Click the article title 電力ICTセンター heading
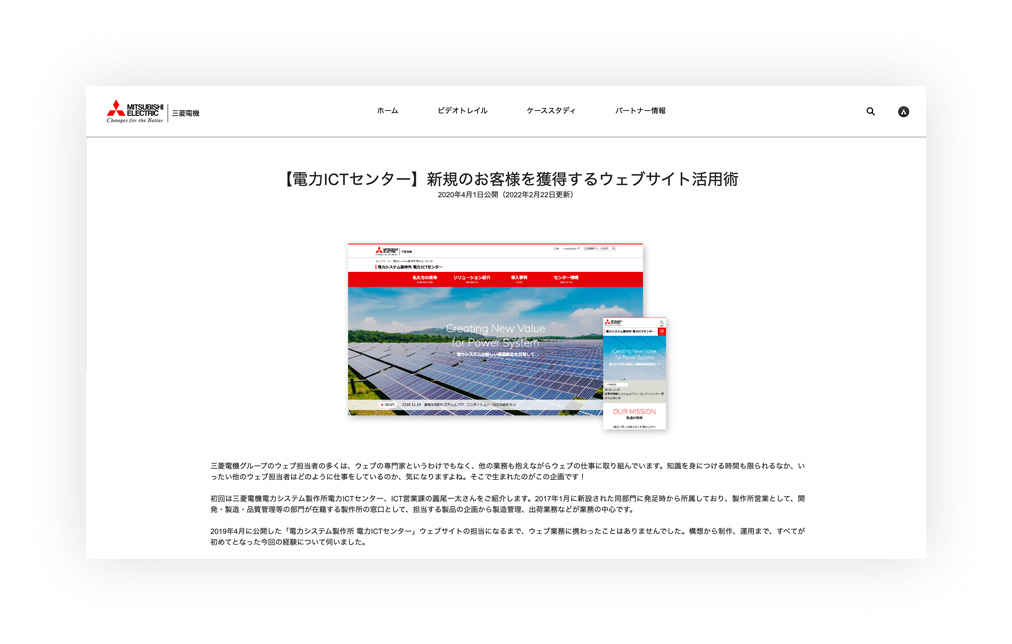Screen dimensions: 1012x644 pyautogui.click(x=508, y=179)
